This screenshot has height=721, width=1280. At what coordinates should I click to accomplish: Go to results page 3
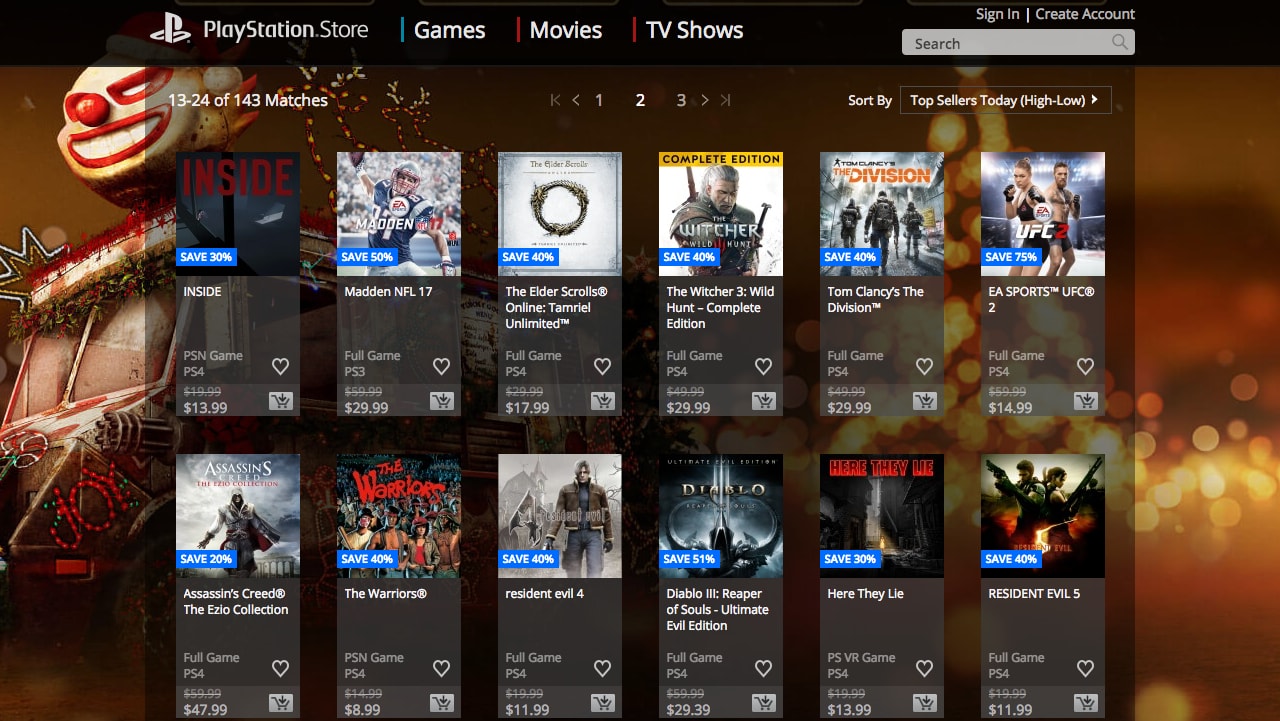click(x=681, y=100)
